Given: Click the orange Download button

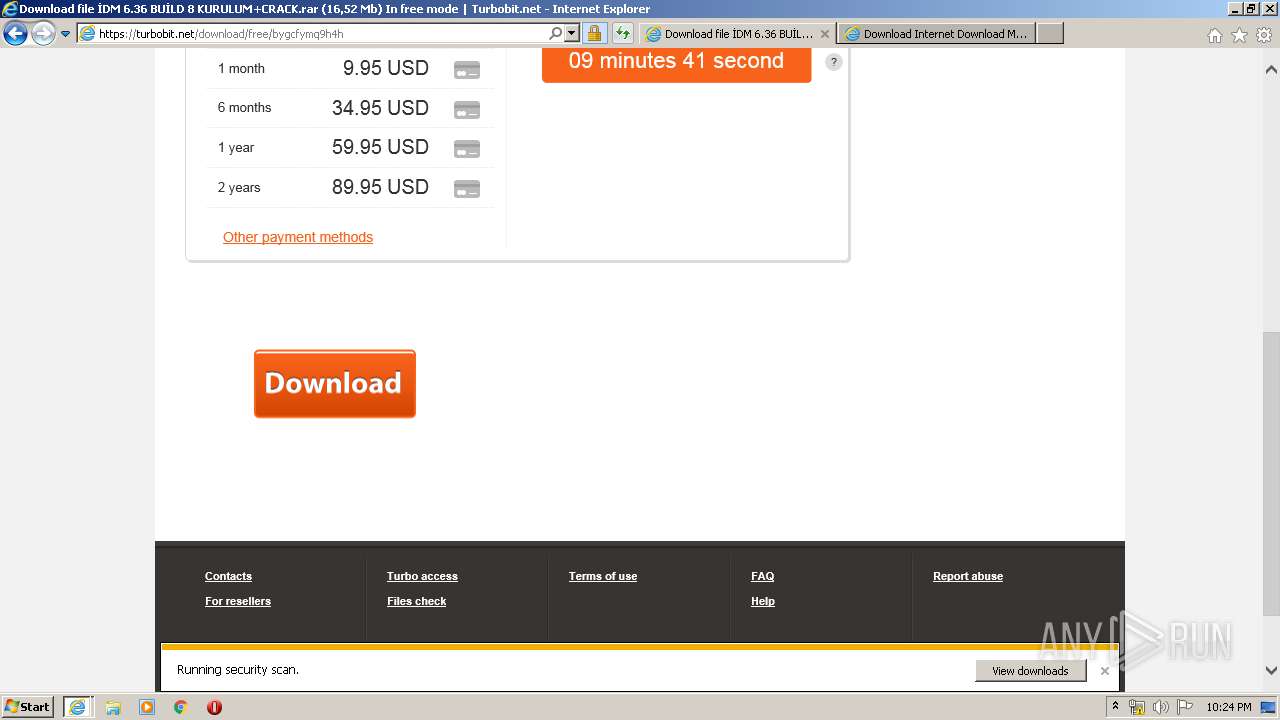Looking at the screenshot, I should click(335, 384).
